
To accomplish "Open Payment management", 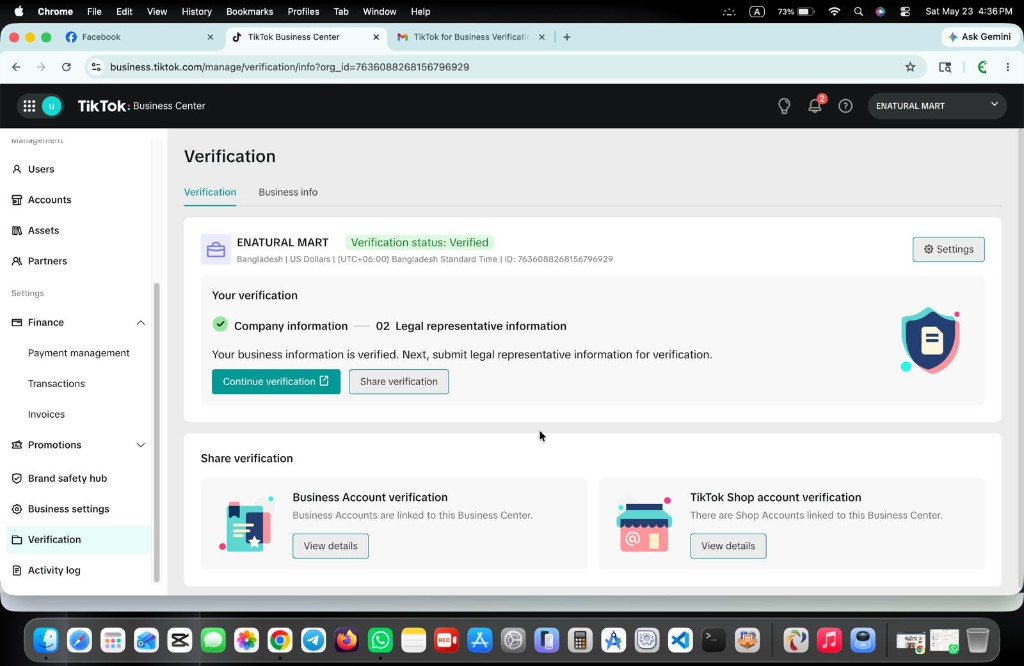I will [79, 353].
